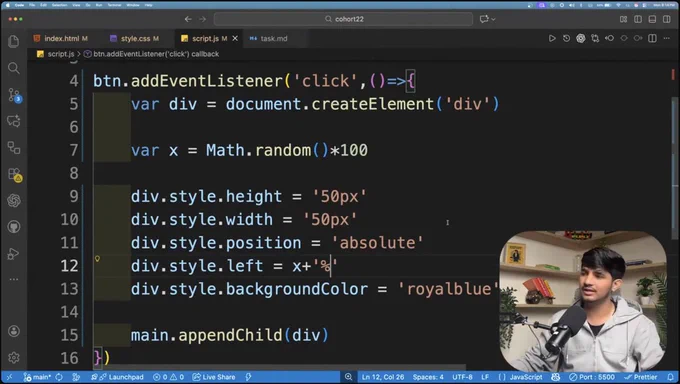The image size is (680, 384).
Task: Go forward in navigation history
Action: tap(203, 19)
